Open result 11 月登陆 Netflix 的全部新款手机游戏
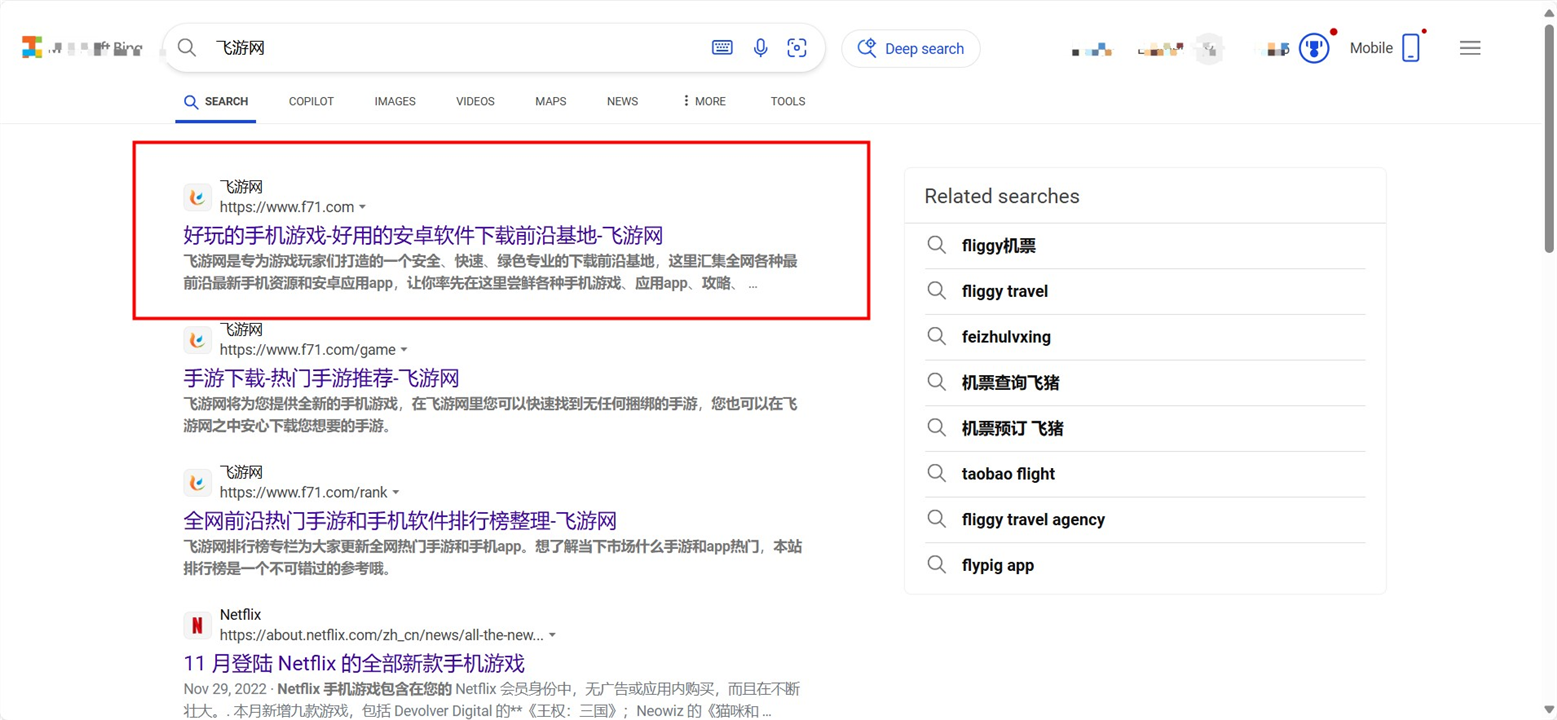The width and height of the screenshot is (1557, 720). click(354, 664)
